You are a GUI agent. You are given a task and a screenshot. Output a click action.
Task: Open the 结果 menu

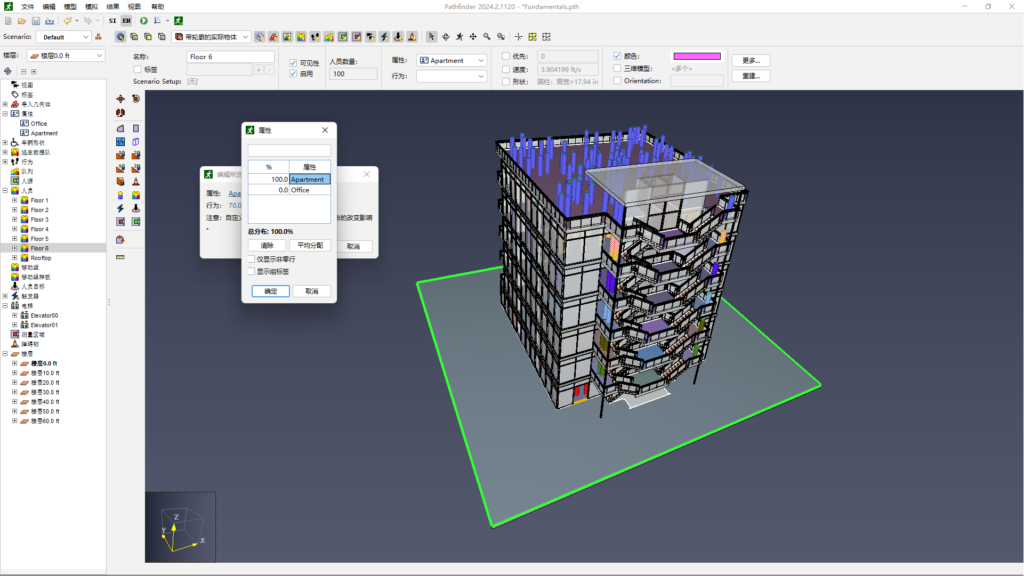point(113,6)
